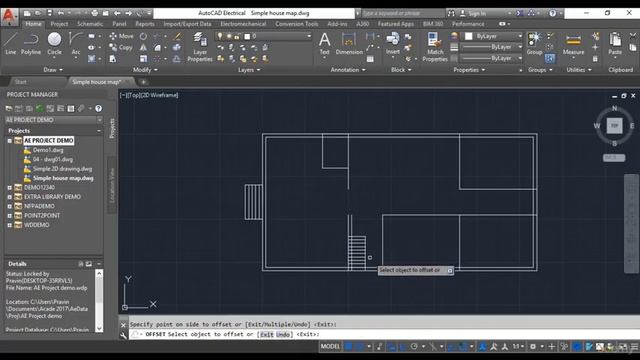
Task: Click the Help question mark in title bar
Action: pyautogui.click(x=552, y=13)
